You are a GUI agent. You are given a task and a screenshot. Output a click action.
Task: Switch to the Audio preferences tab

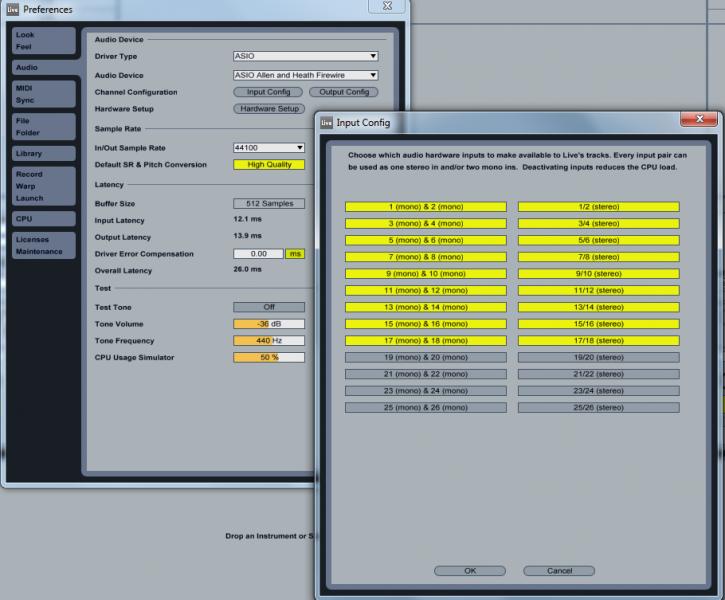[43, 67]
